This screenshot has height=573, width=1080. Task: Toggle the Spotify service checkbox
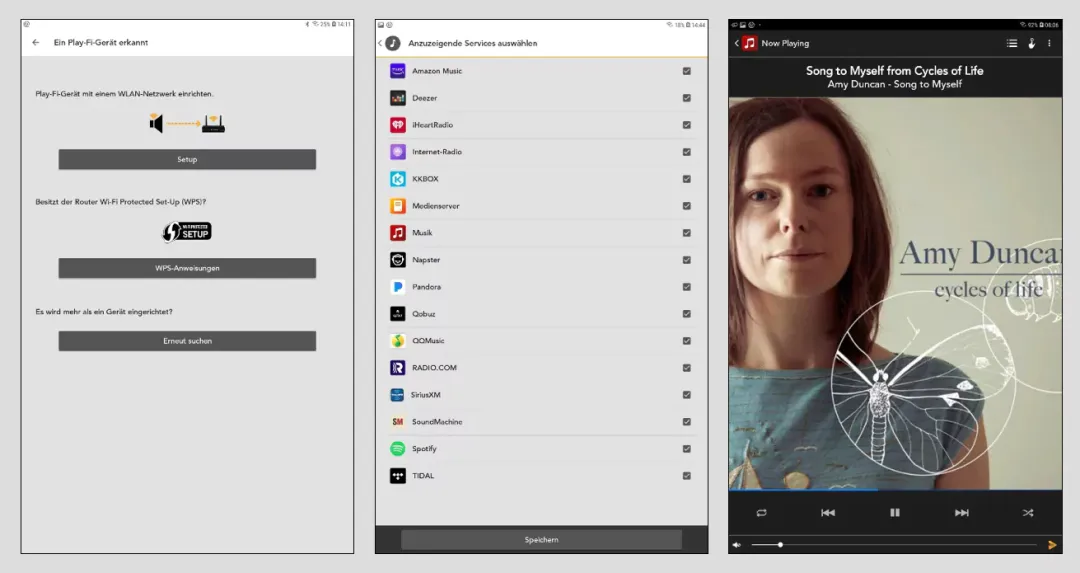coord(686,449)
